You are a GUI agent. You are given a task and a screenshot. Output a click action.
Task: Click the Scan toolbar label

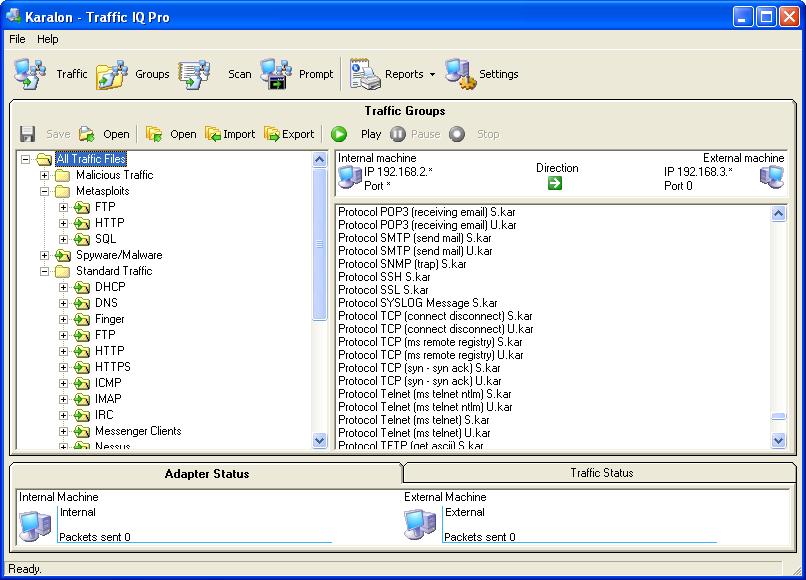pos(240,74)
